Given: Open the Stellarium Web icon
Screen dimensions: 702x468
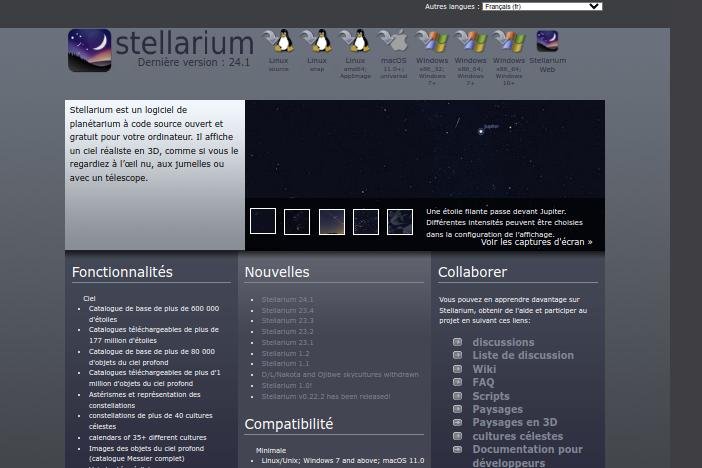Looking at the screenshot, I should pyautogui.click(x=547, y=41).
